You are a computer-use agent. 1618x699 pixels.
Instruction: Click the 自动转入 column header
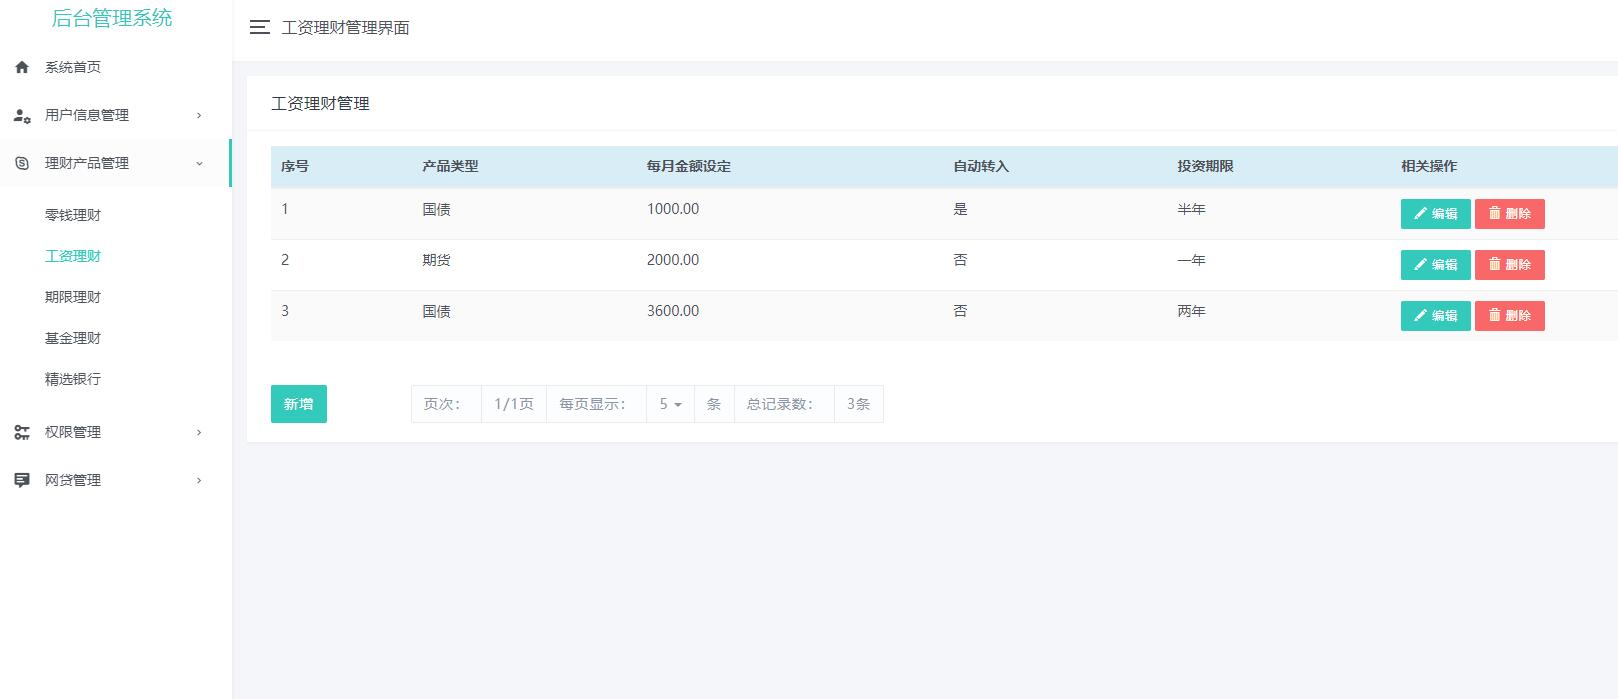pyautogui.click(x=981, y=166)
